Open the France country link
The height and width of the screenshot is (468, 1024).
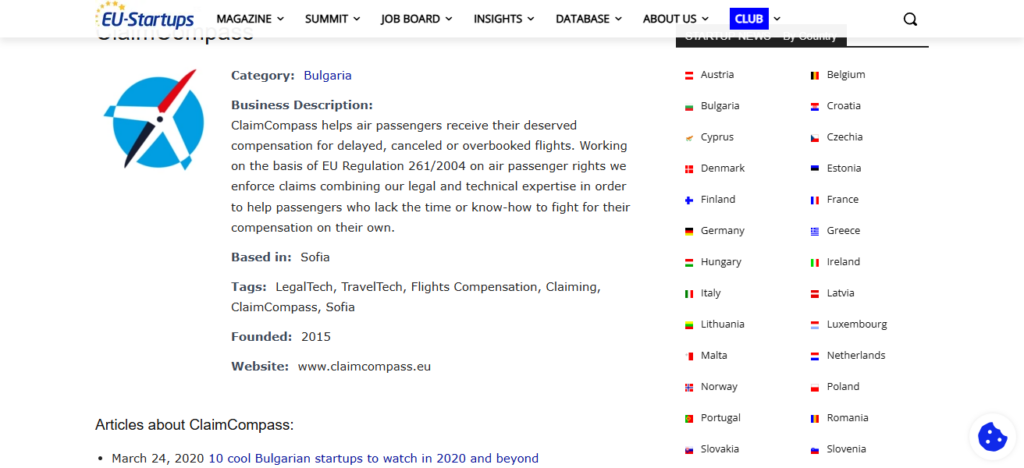[842, 199]
